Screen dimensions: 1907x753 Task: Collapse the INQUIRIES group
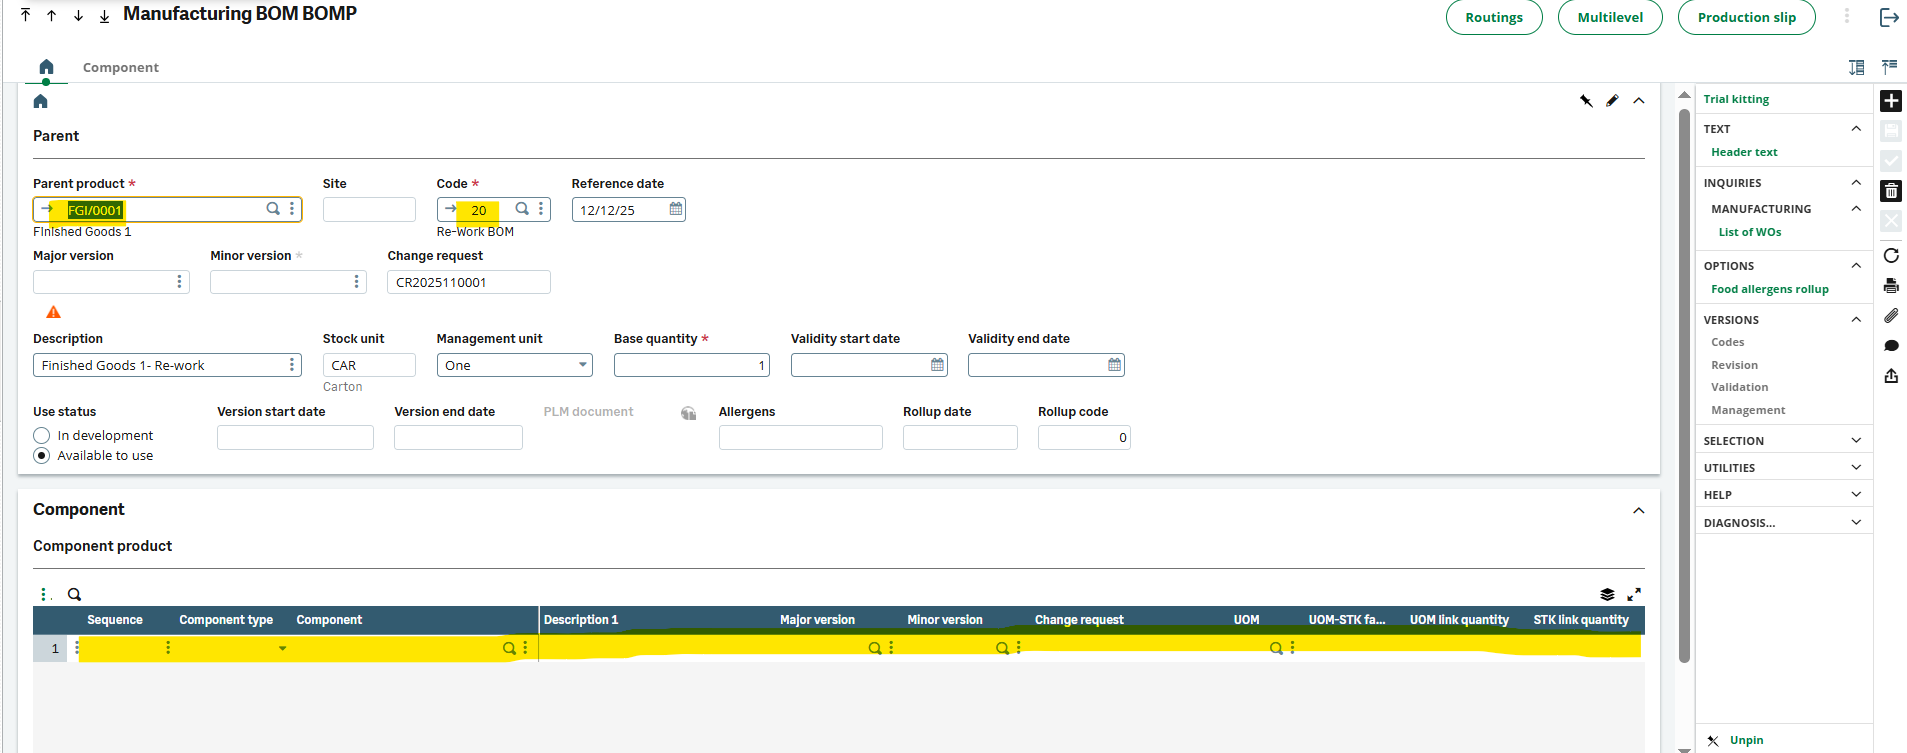click(x=1856, y=182)
